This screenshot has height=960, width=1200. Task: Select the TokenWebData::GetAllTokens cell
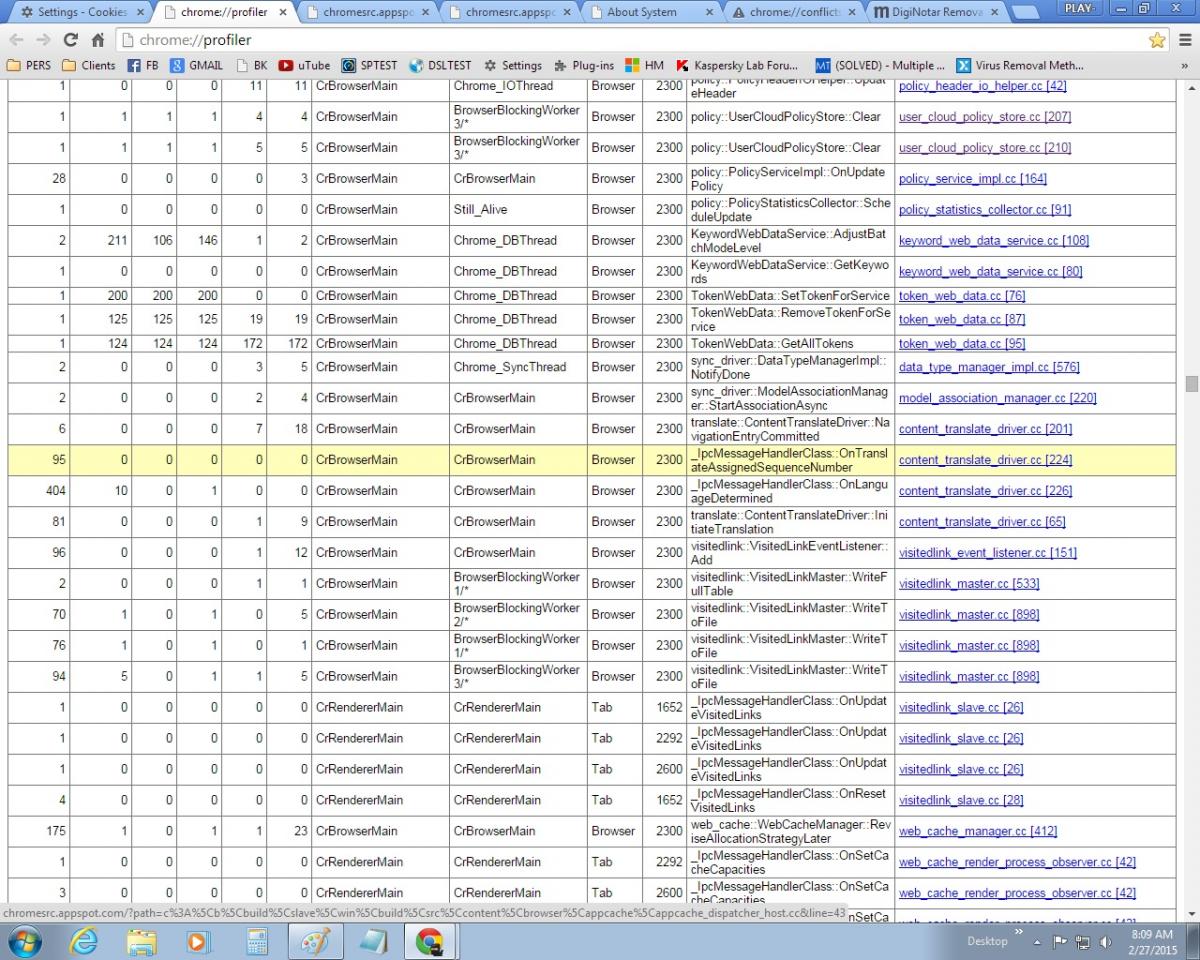click(x=790, y=344)
